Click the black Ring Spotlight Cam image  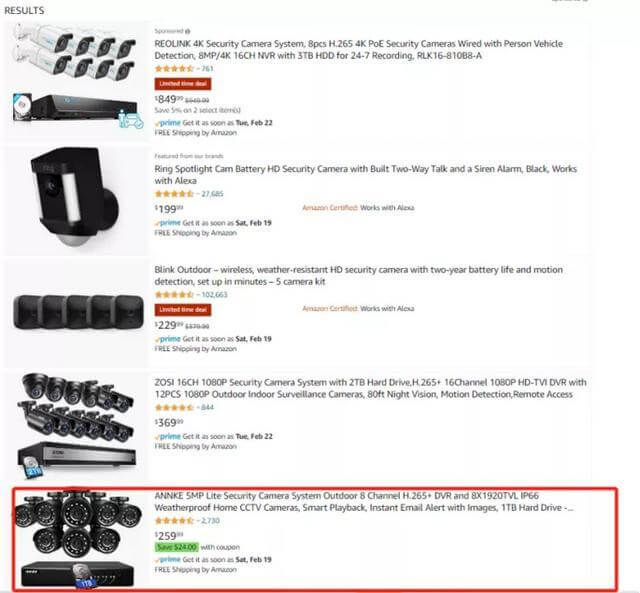pos(75,197)
